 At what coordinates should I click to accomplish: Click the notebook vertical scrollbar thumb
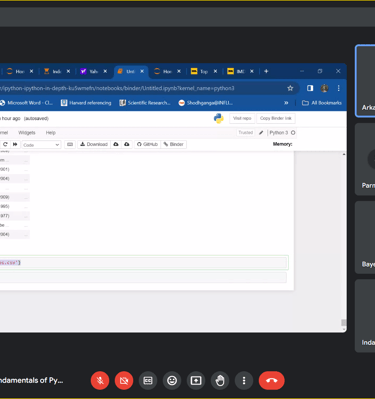343,323
